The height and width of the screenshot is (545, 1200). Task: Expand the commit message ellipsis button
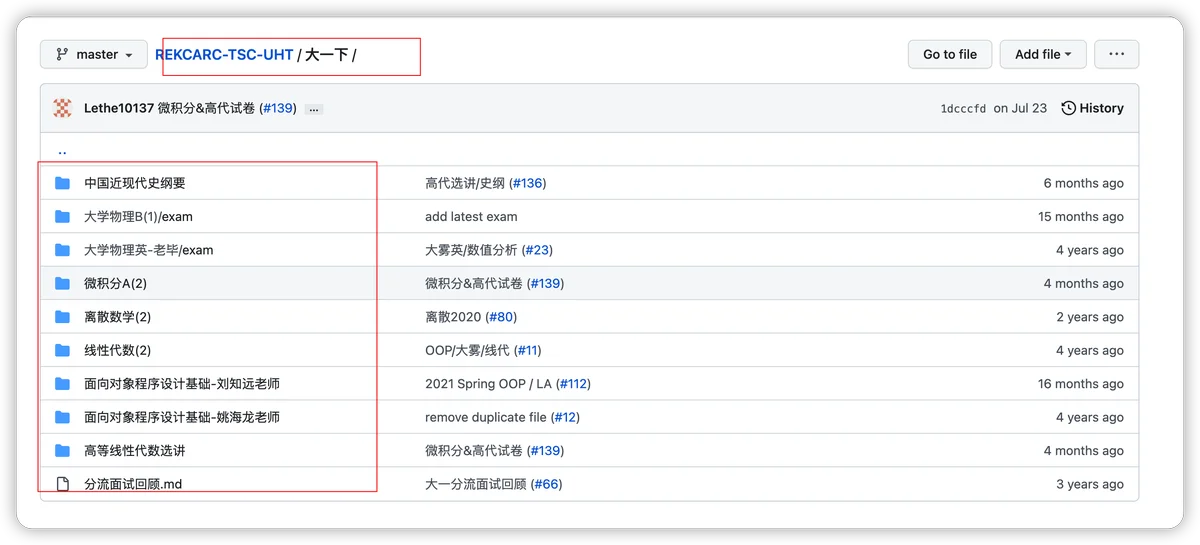314,109
